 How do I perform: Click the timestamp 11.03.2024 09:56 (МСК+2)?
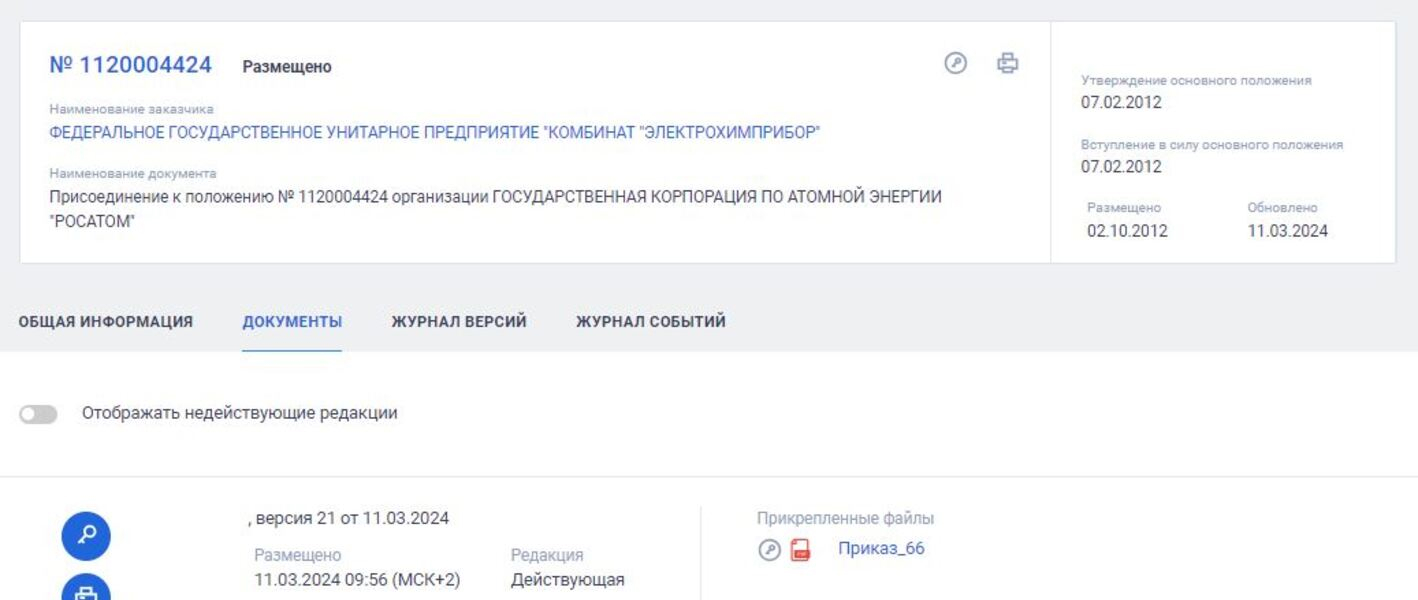coord(357,579)
